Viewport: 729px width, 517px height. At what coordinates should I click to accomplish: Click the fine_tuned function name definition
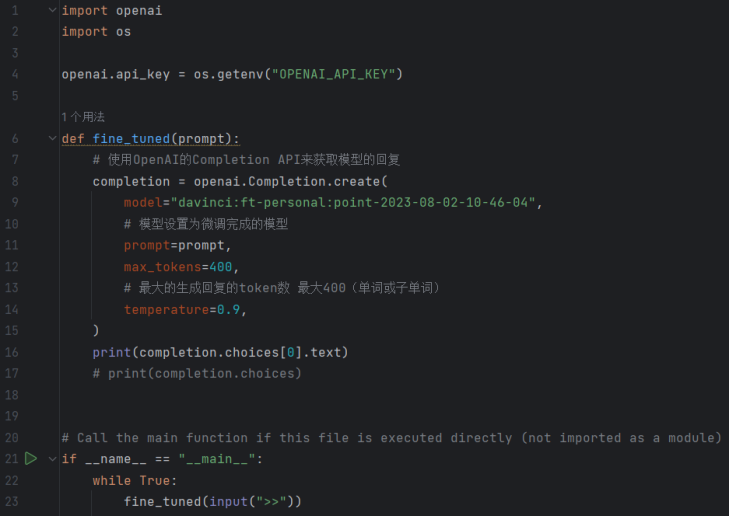[131, 139]
